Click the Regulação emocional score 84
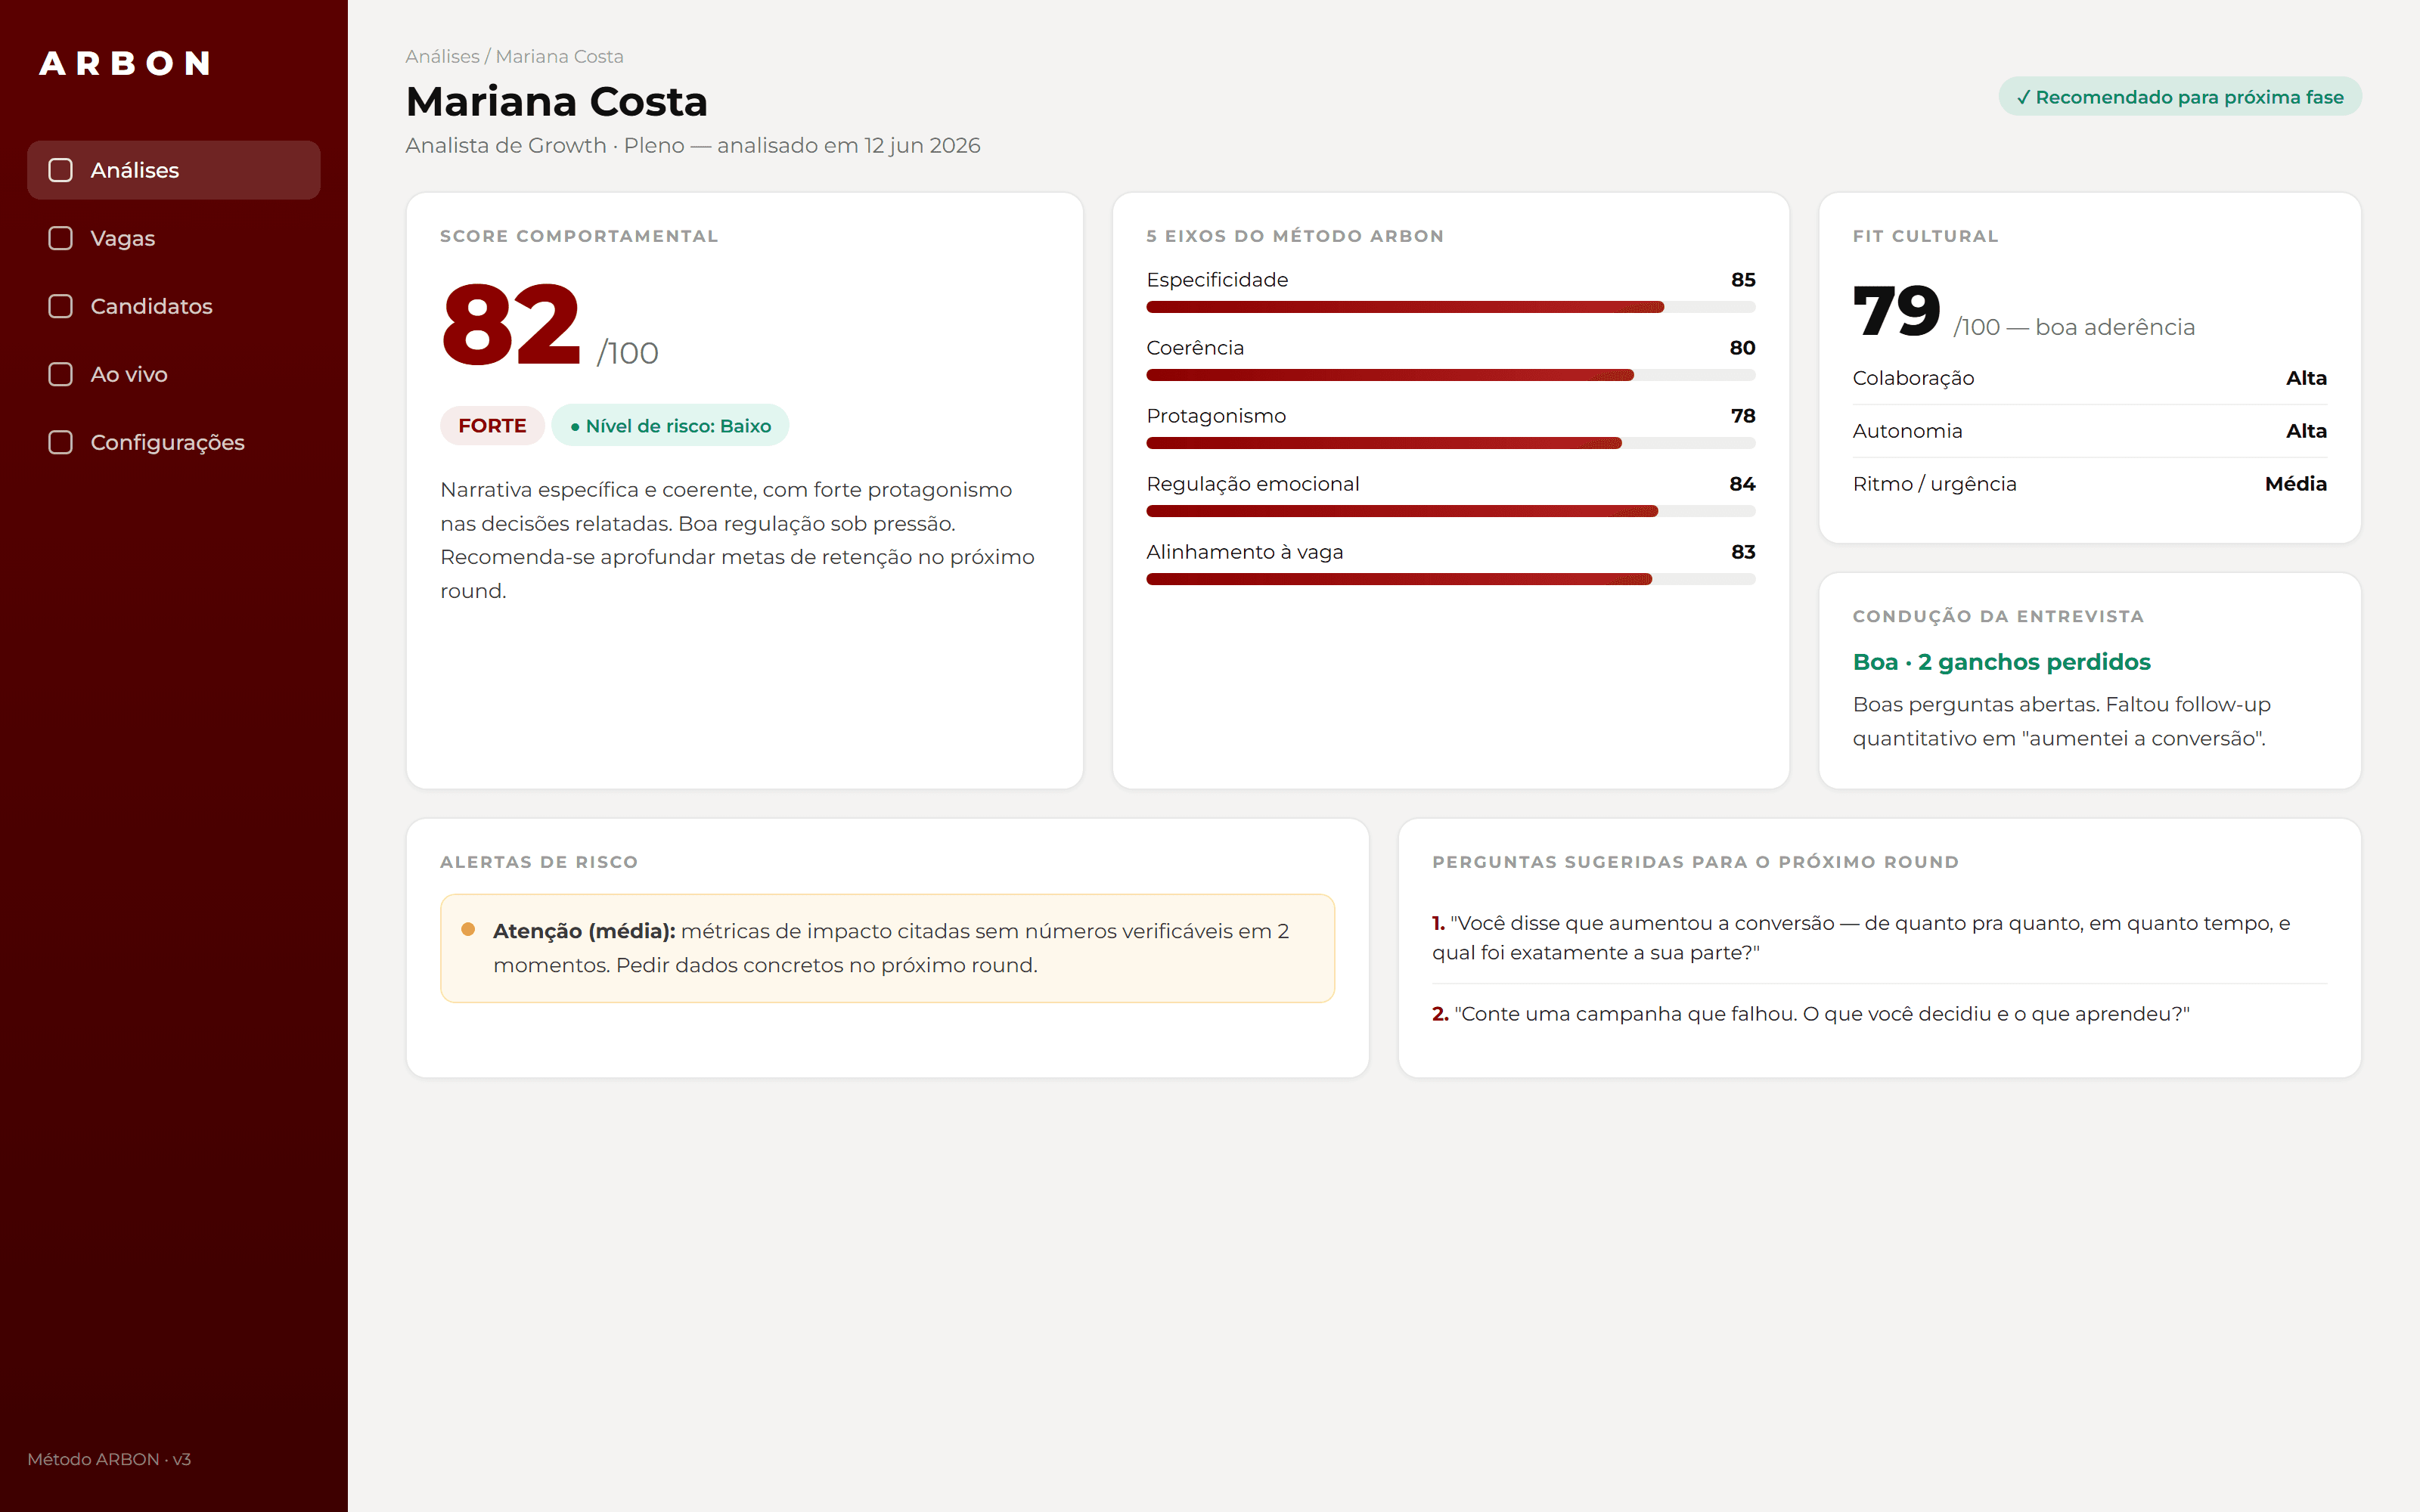2420x1512 pixels. pos(1742,484)
